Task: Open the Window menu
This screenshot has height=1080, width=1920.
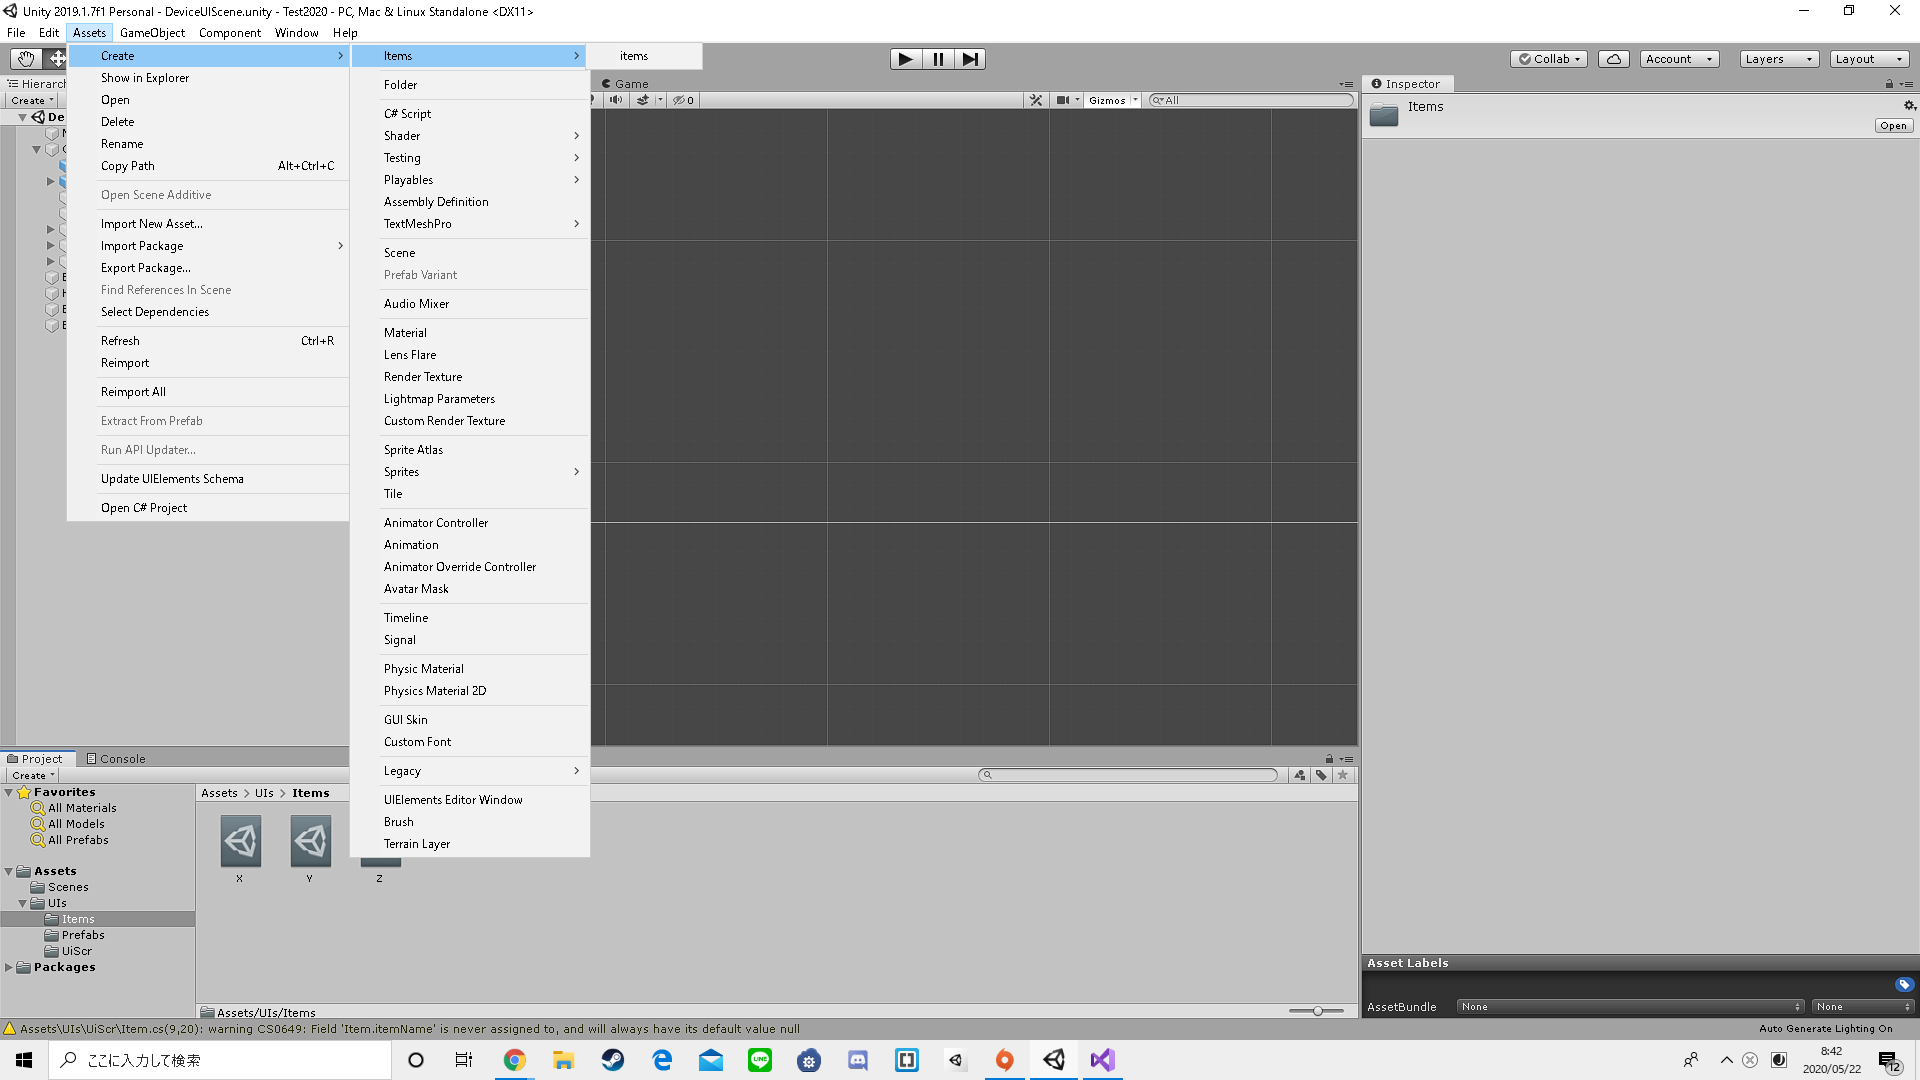Action: [x=296, y=32]
